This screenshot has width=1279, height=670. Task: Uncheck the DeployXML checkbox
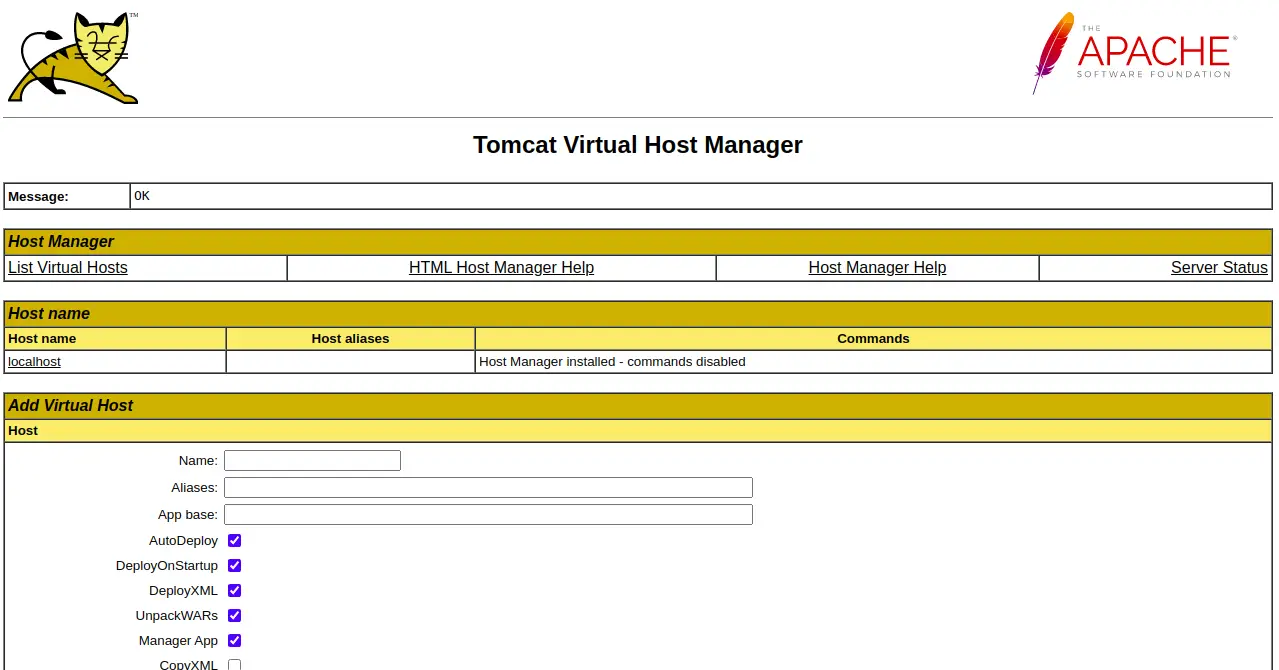click(234, 591)
